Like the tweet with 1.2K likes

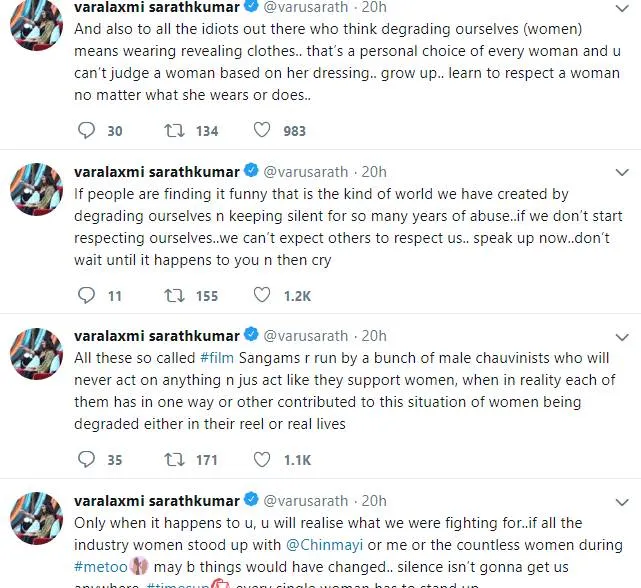point(262,295)
